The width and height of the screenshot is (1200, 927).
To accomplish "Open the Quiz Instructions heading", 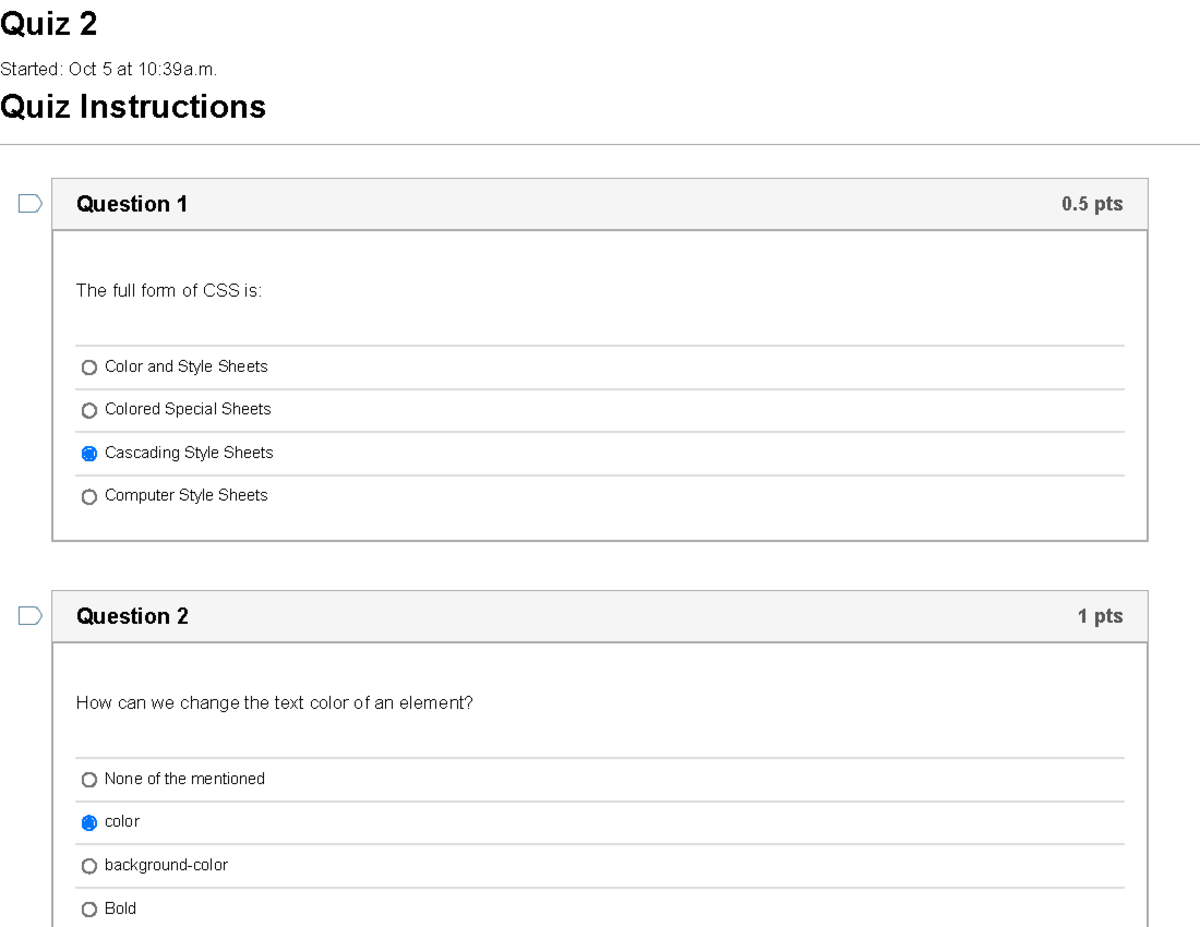I will click(133, 106).
